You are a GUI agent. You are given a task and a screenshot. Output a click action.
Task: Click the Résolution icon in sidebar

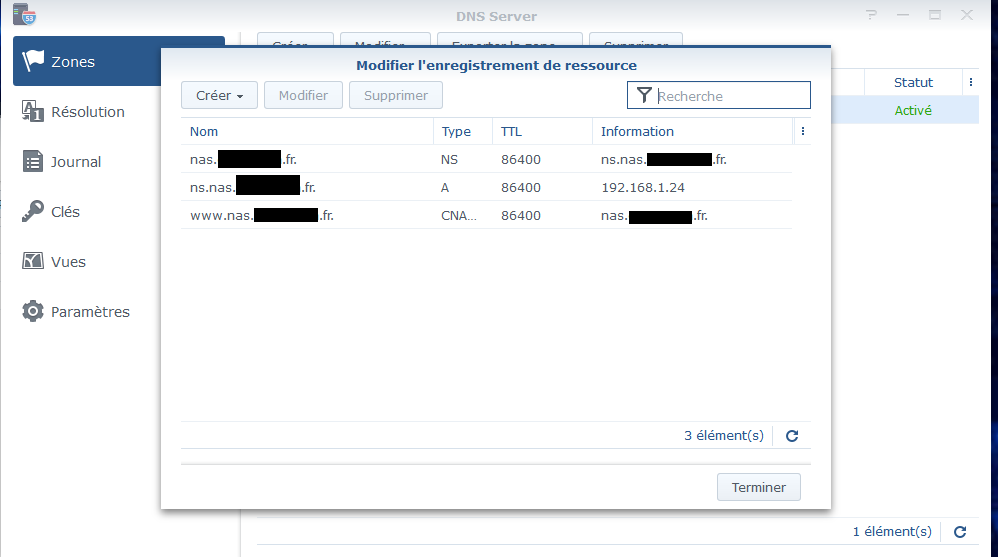tap(33, 111)
